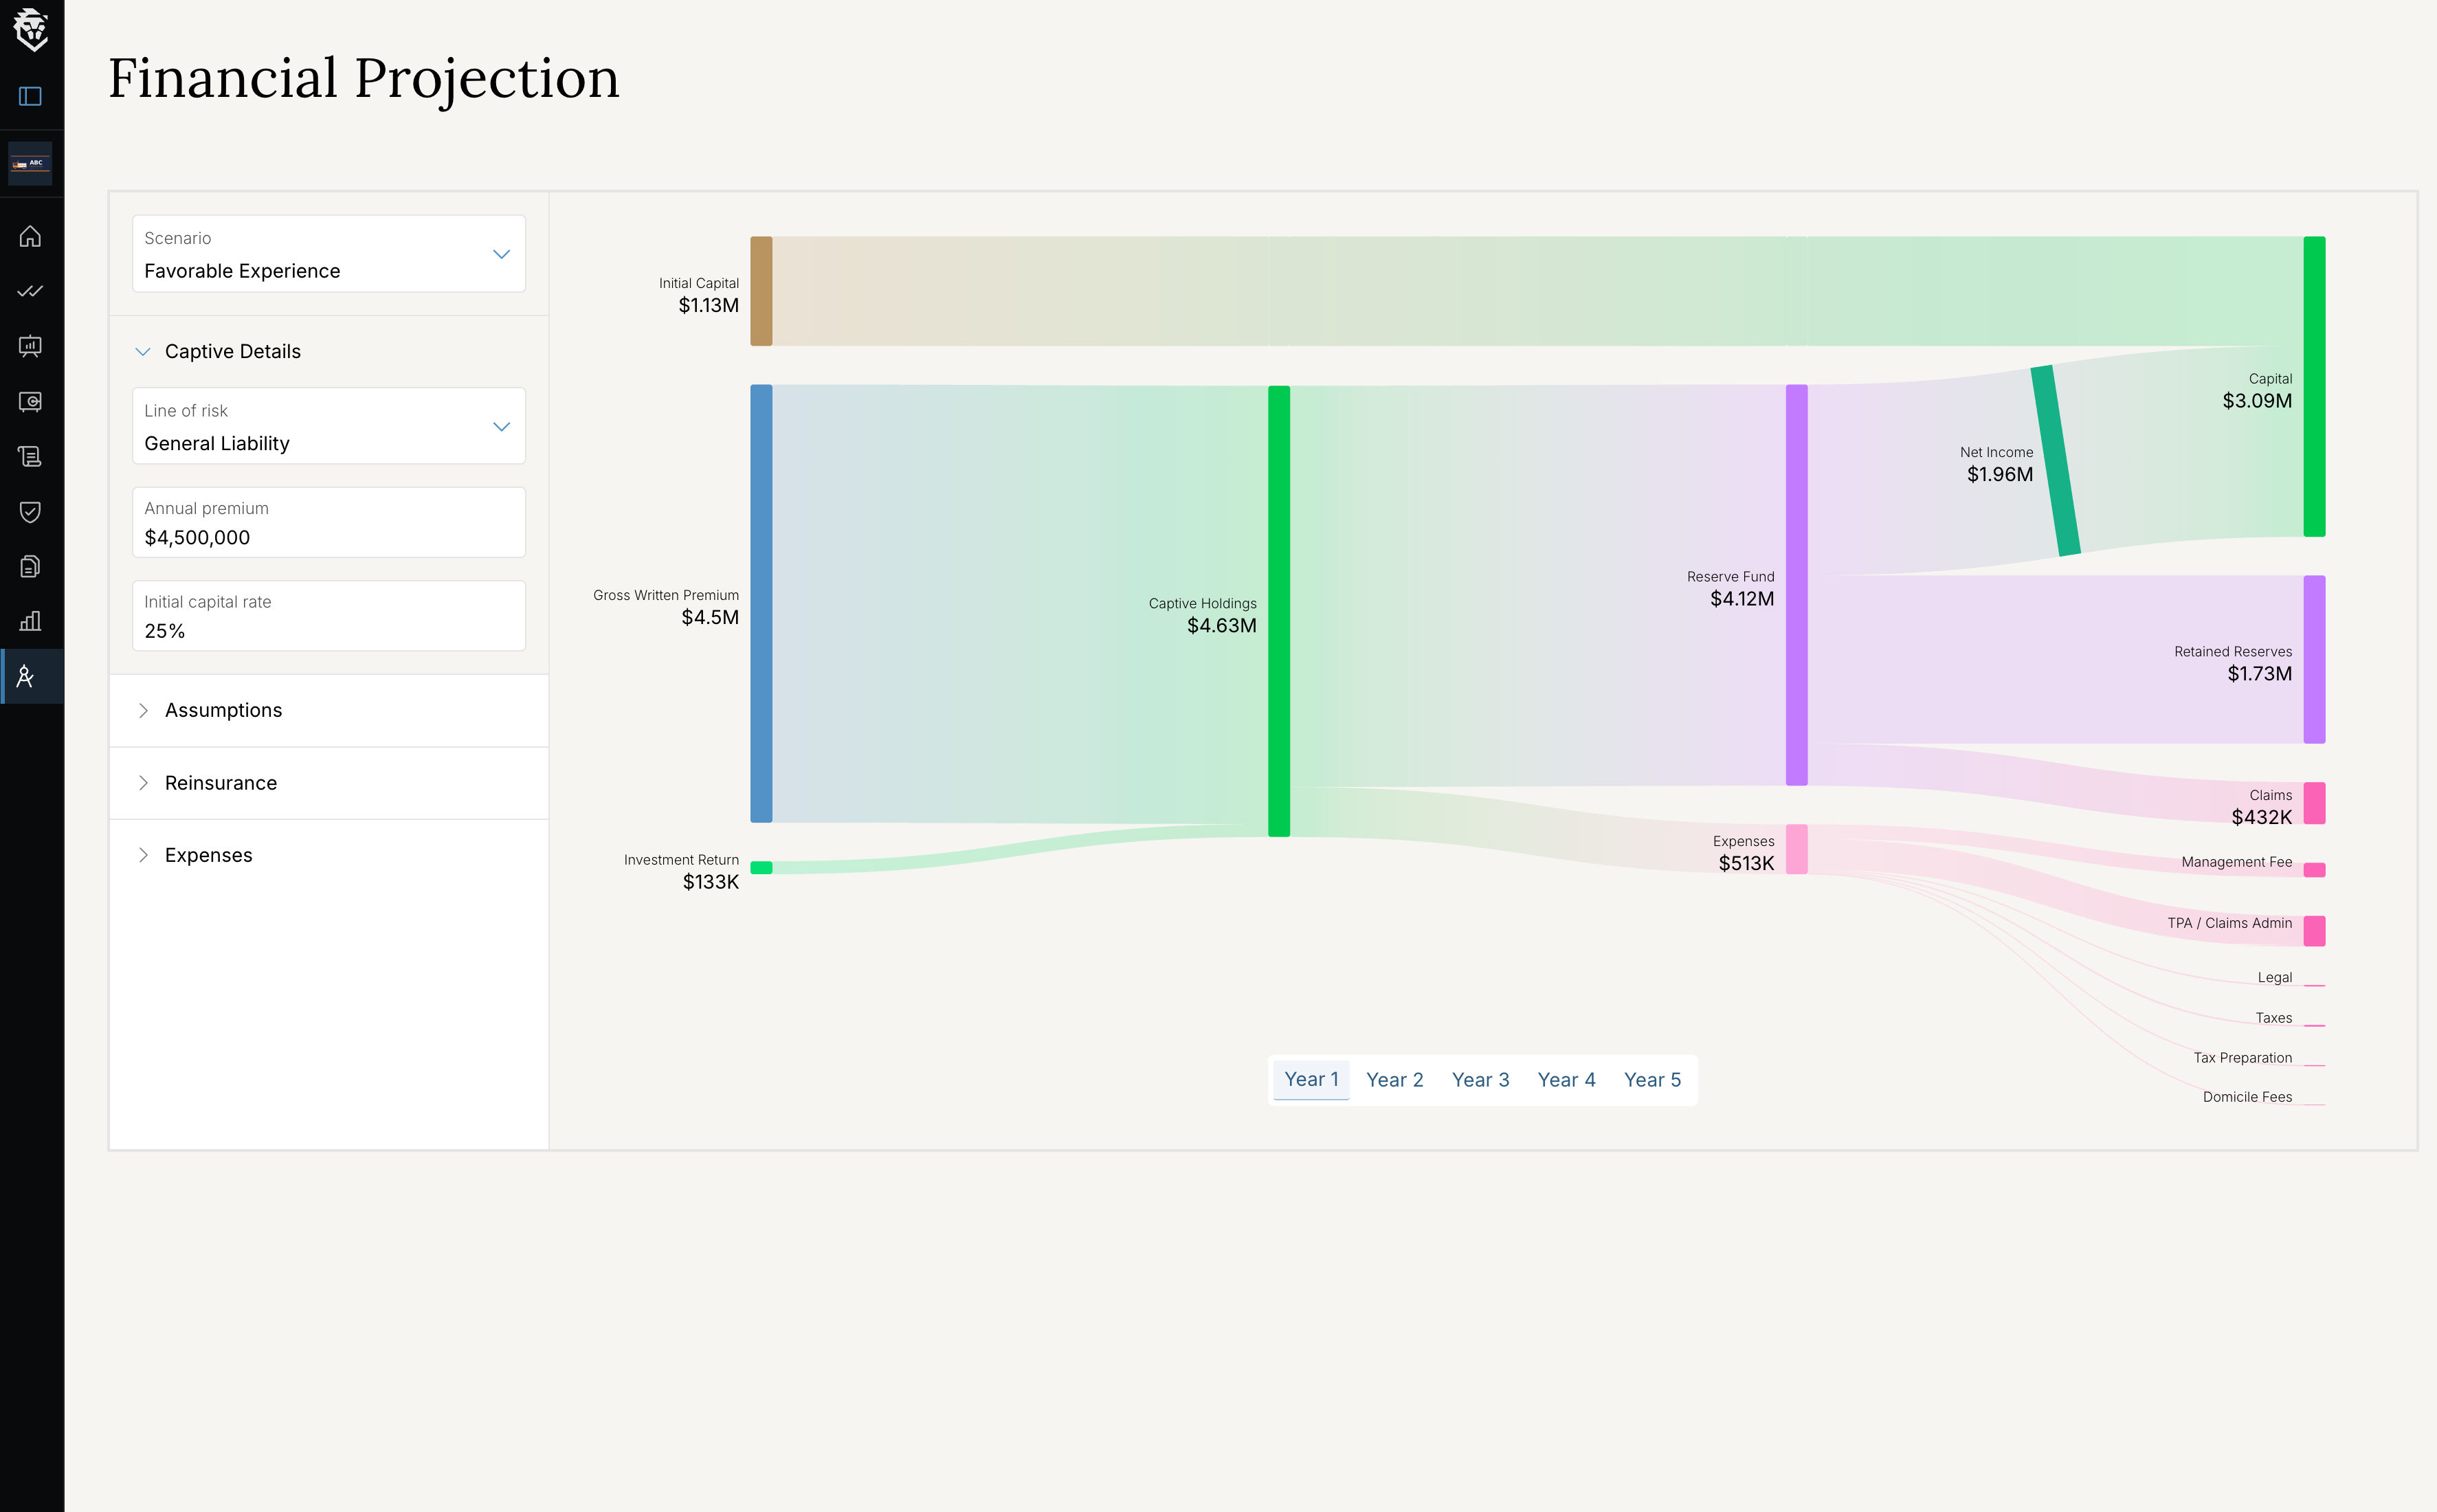Click the Reserve Fund purple node
Viewport: 2437px width, 1512px height.
pos(1796,585)
